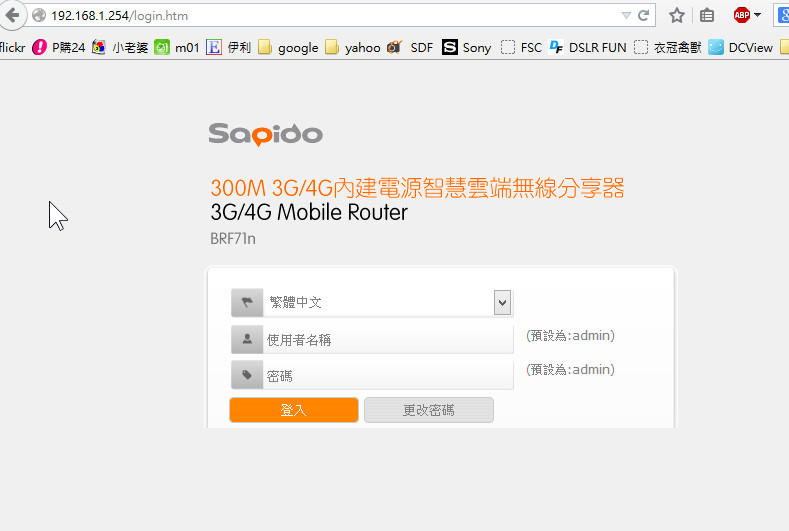The height and width of the screenshot is (531, 789).
Task: Open the flickr bookmark
Action: pyautogui.click(x=13, y=48)
